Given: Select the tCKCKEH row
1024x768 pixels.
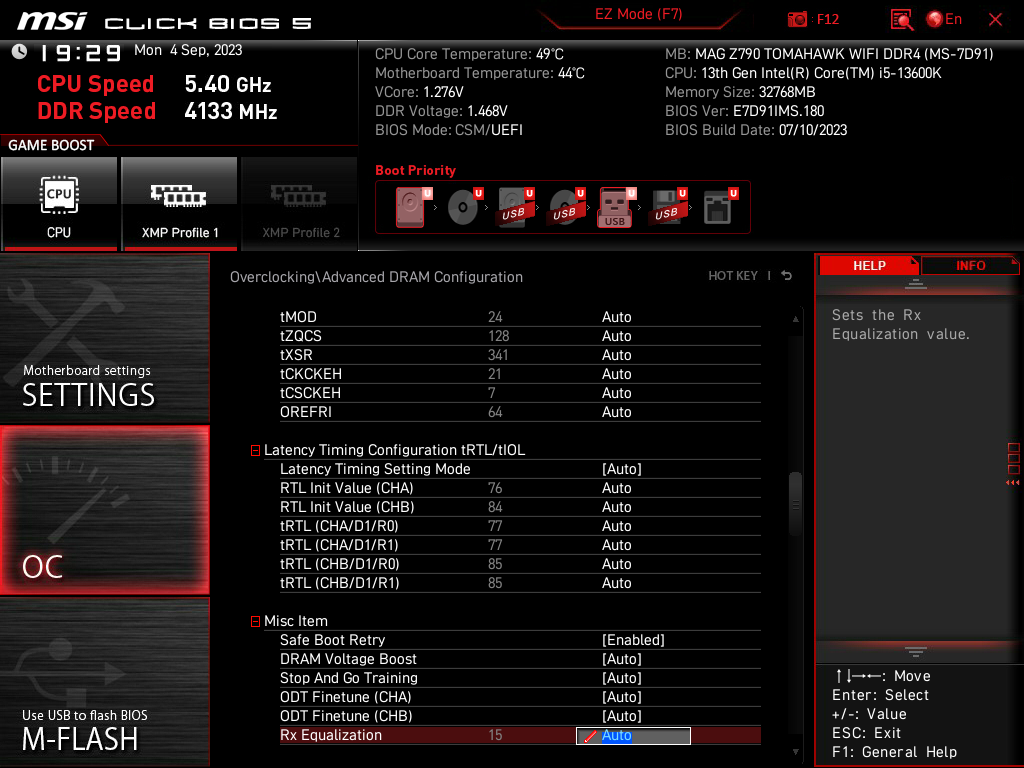Looking at the screenshot, I should (520, 374).
